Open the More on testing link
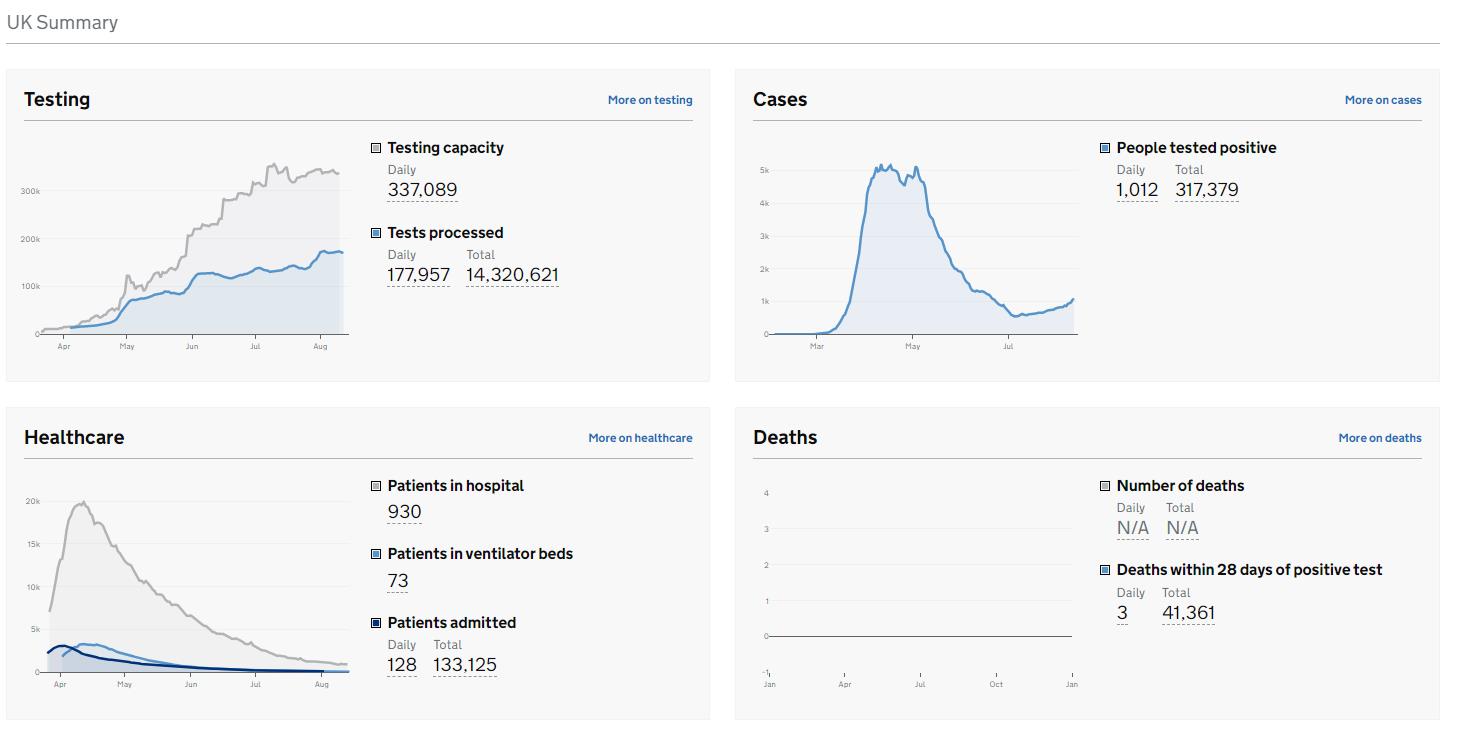The width and height of the screenshot is (1463, 753). 650,100
